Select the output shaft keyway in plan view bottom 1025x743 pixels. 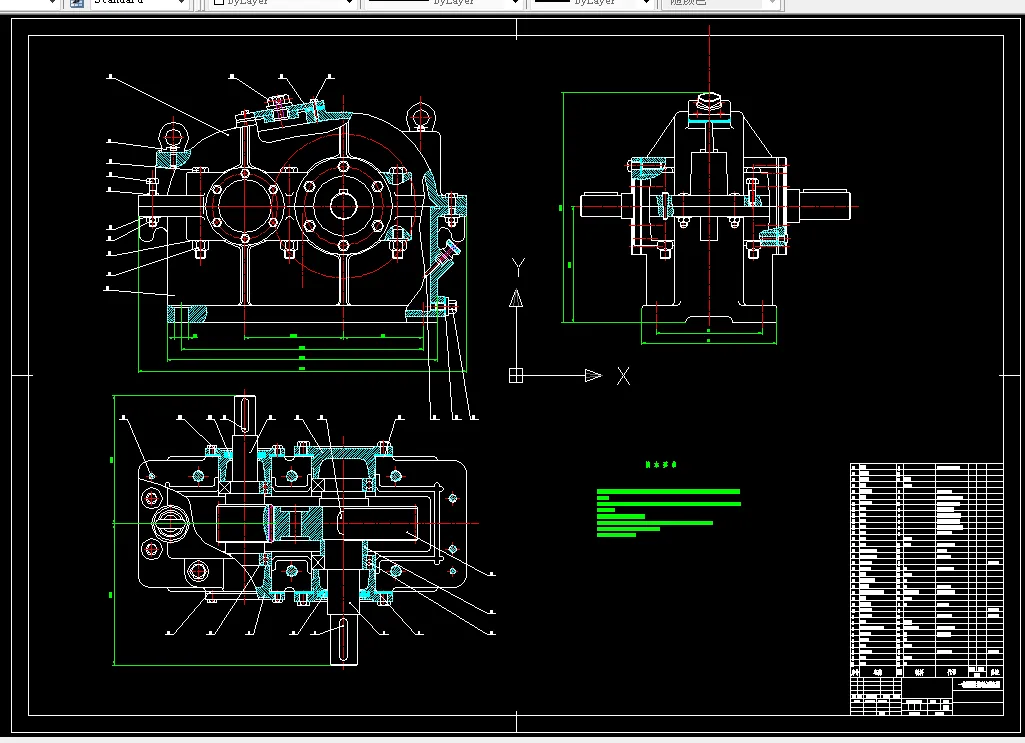pyautogui.click(x=343, y=640)
